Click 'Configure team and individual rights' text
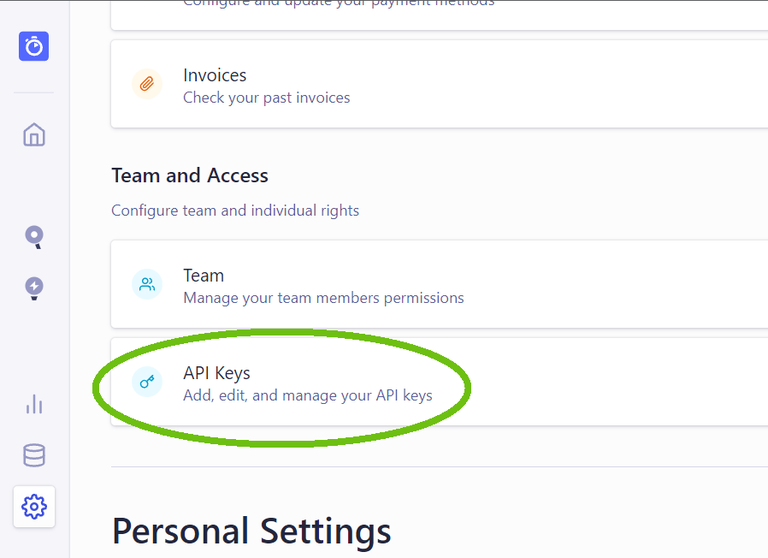 235,211
